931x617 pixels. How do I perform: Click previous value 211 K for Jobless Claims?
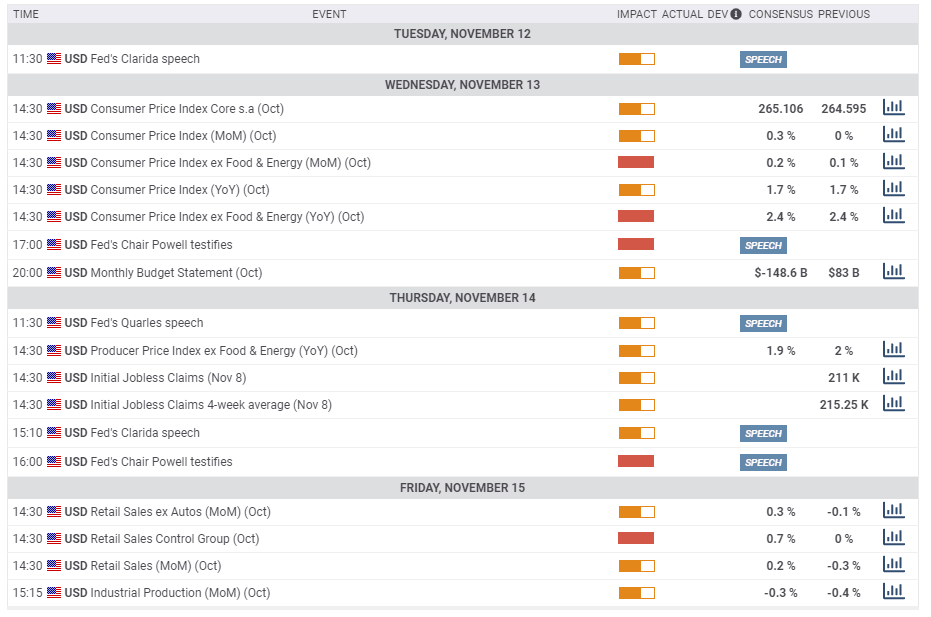point(845,376)
